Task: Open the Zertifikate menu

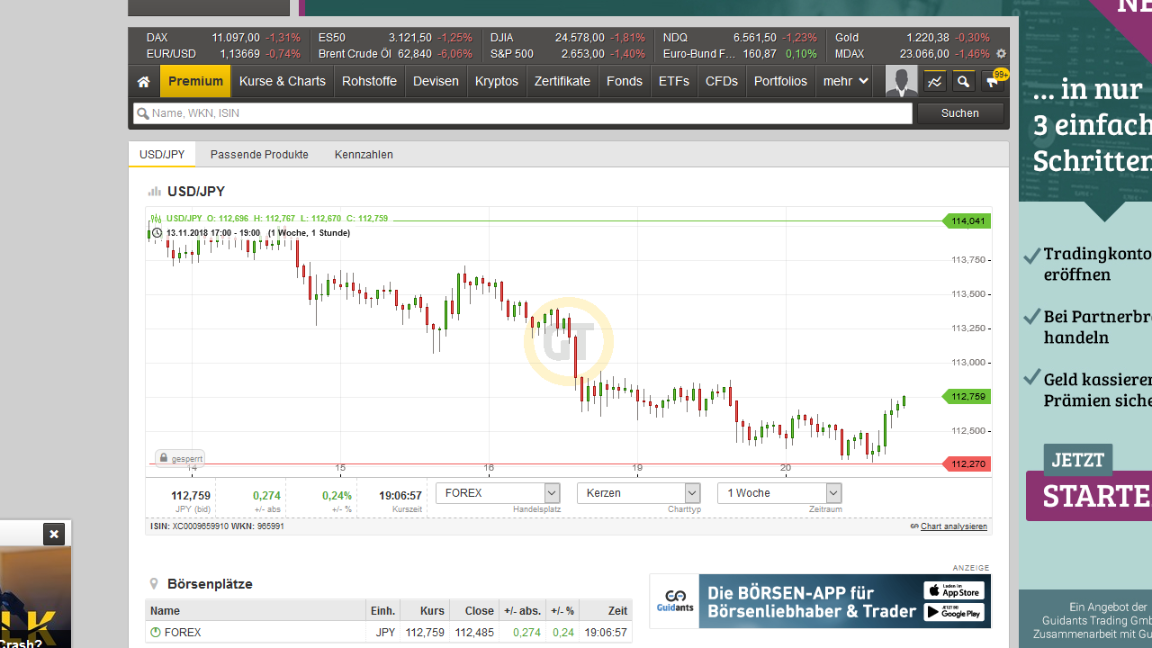Action: pyautogui.click(x=562, y=82)
